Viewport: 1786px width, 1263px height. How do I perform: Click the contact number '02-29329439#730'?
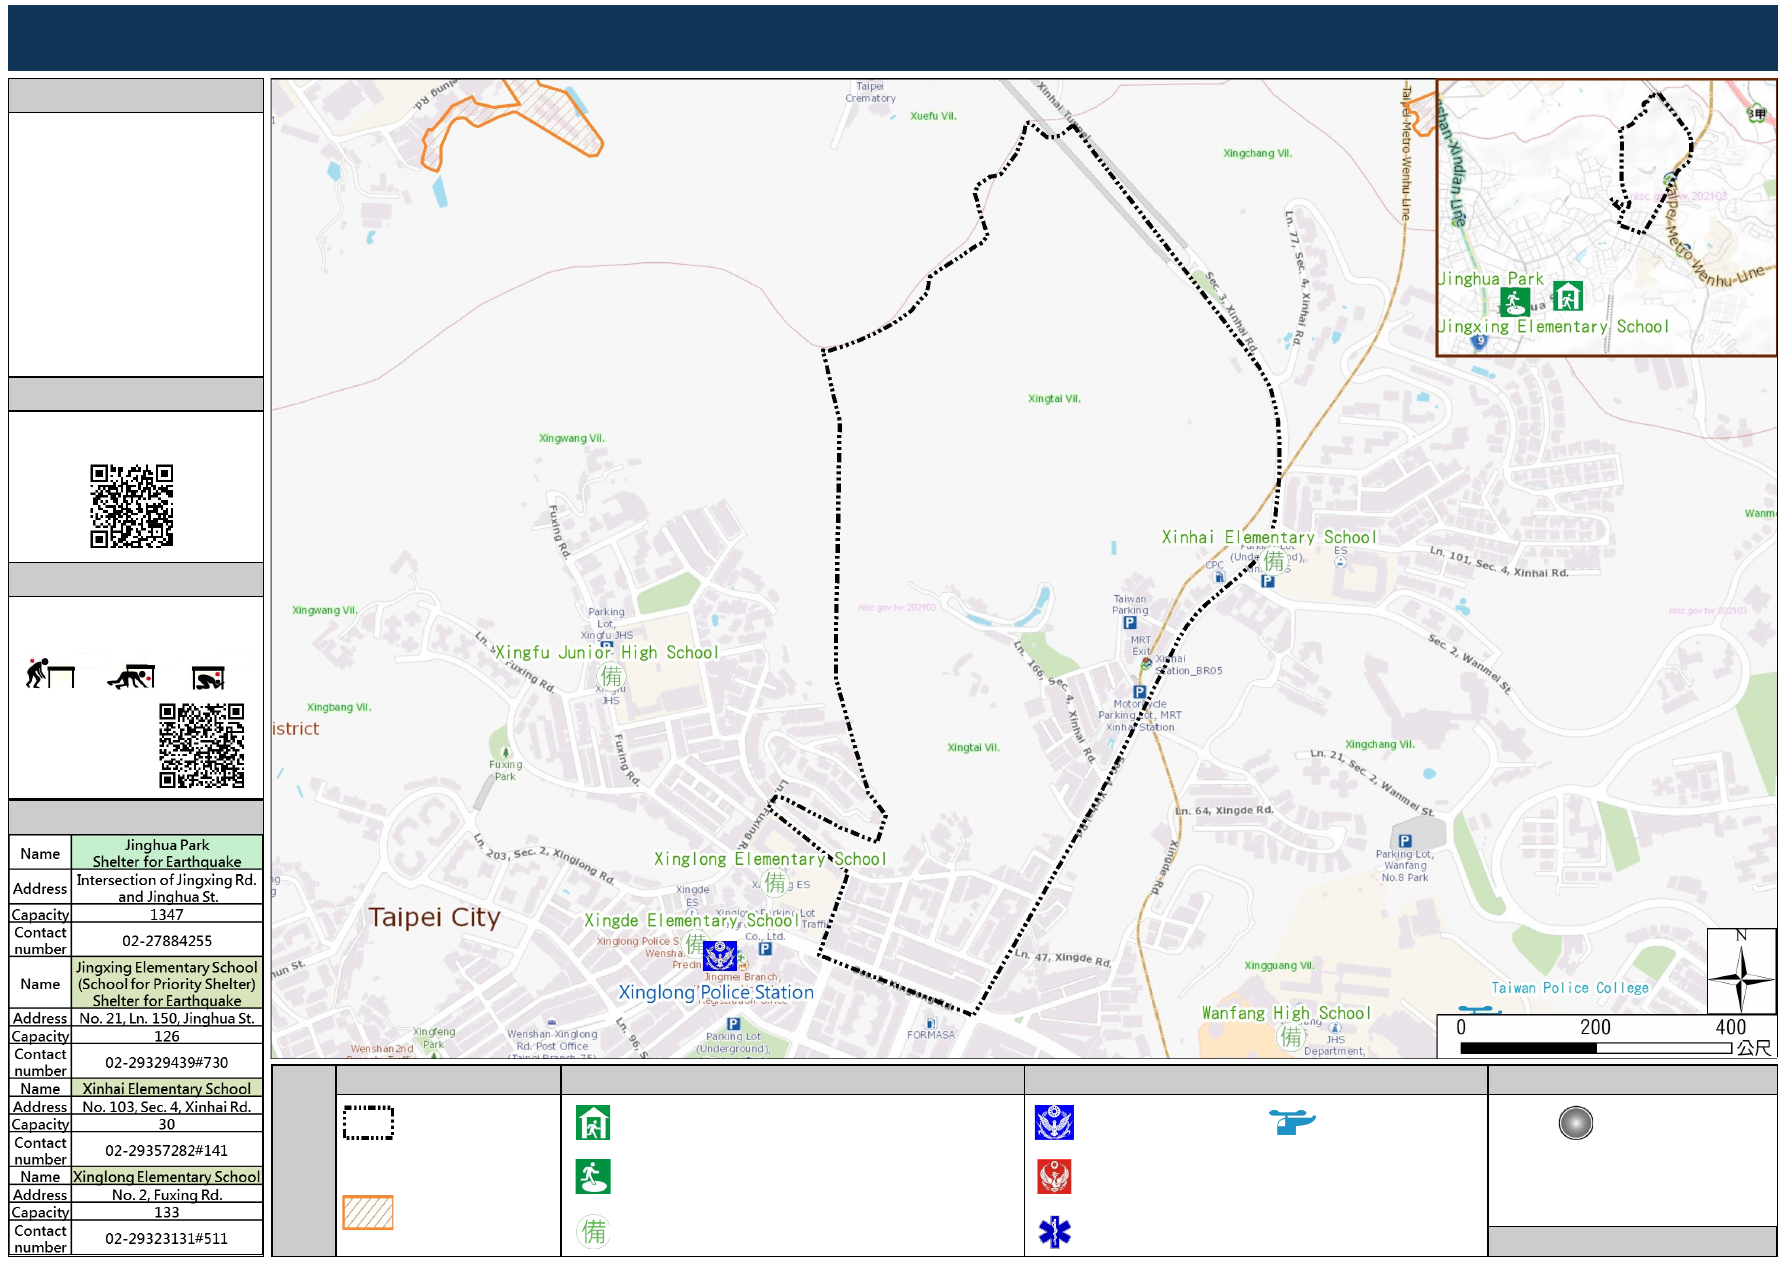click(167, 1063)
